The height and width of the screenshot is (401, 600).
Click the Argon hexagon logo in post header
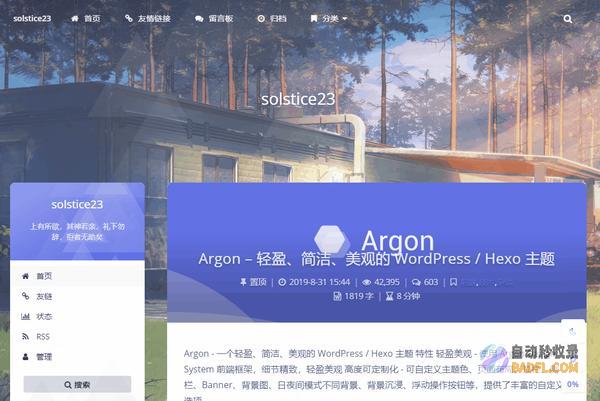pos(331,240)
